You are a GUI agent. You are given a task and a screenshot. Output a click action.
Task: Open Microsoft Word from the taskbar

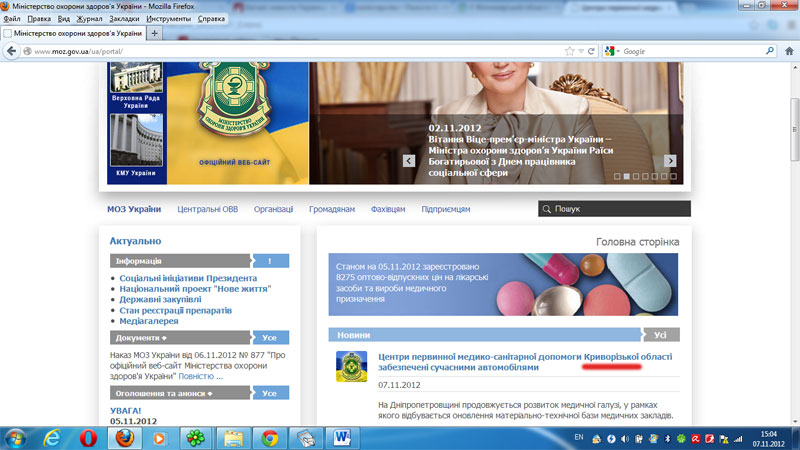coord(340,437)
